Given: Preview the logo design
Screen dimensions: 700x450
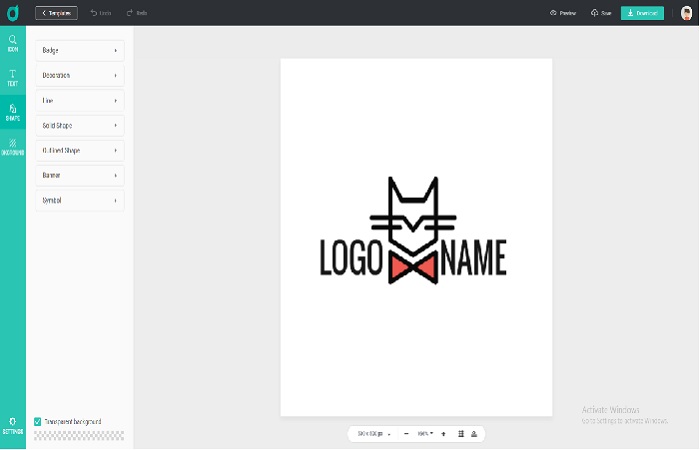Looking at the screenshot, I should (562, 13).
